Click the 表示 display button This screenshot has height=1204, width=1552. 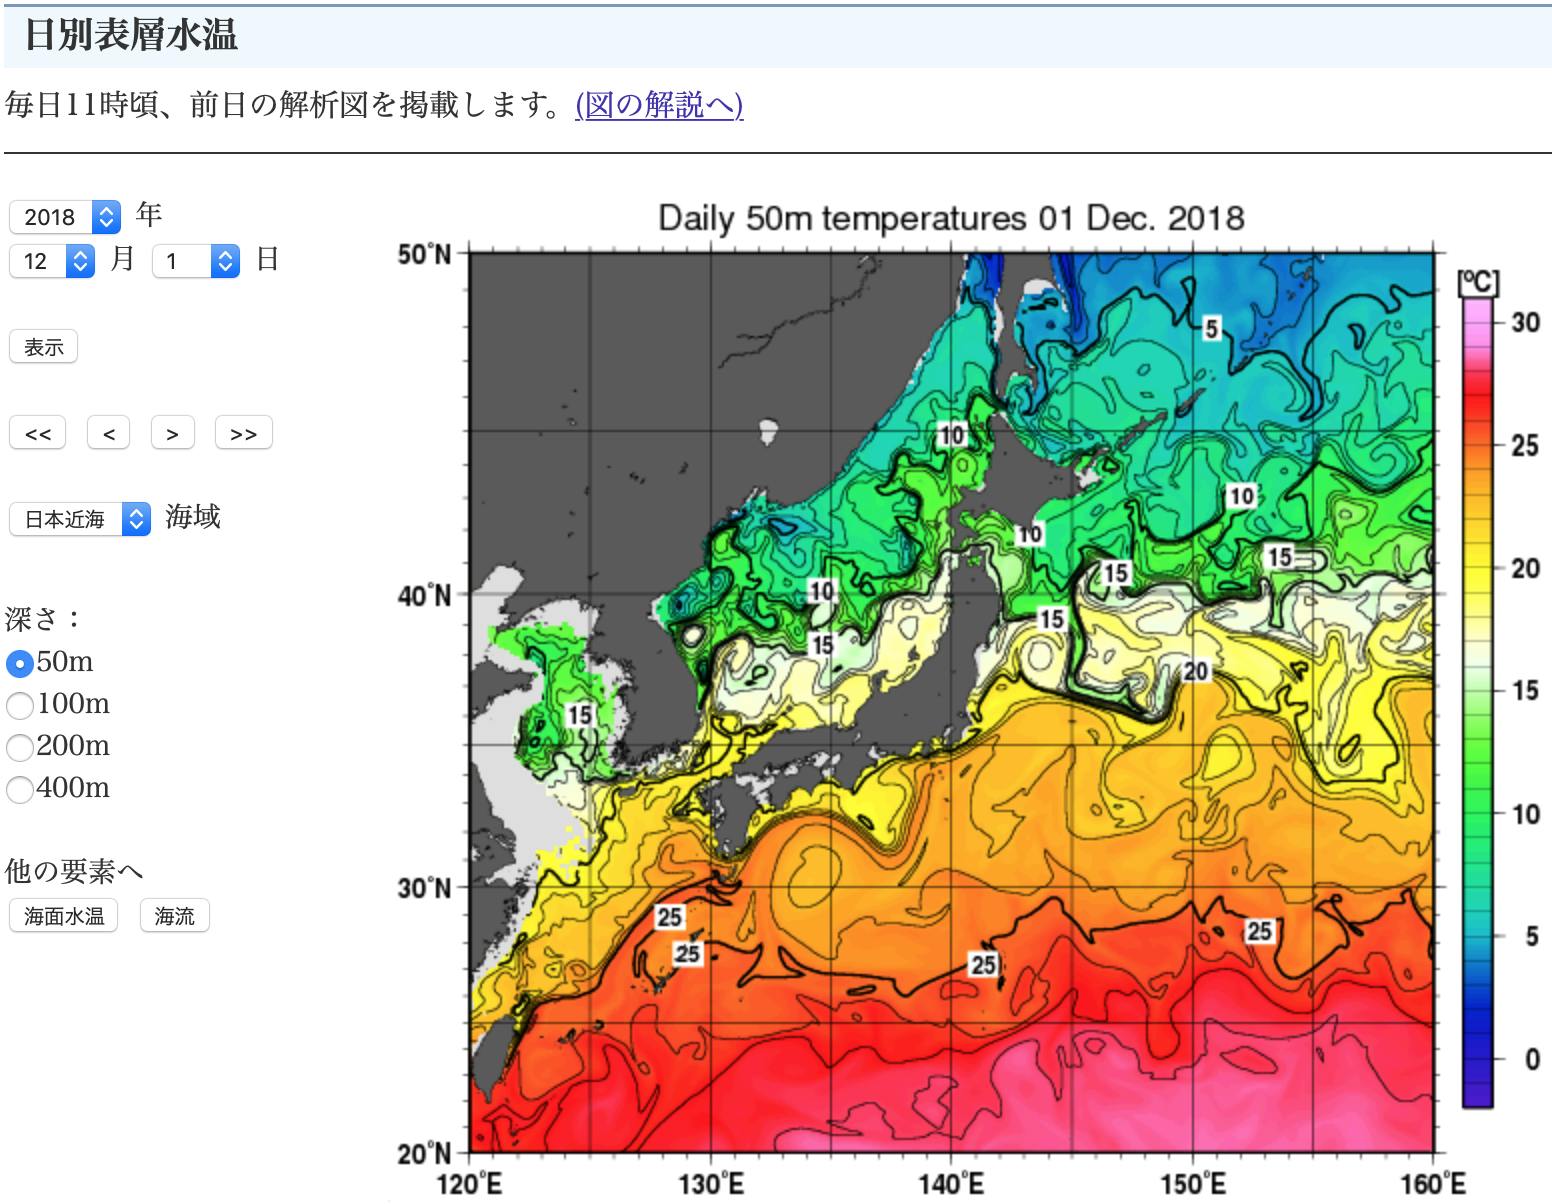click(43, 347)
